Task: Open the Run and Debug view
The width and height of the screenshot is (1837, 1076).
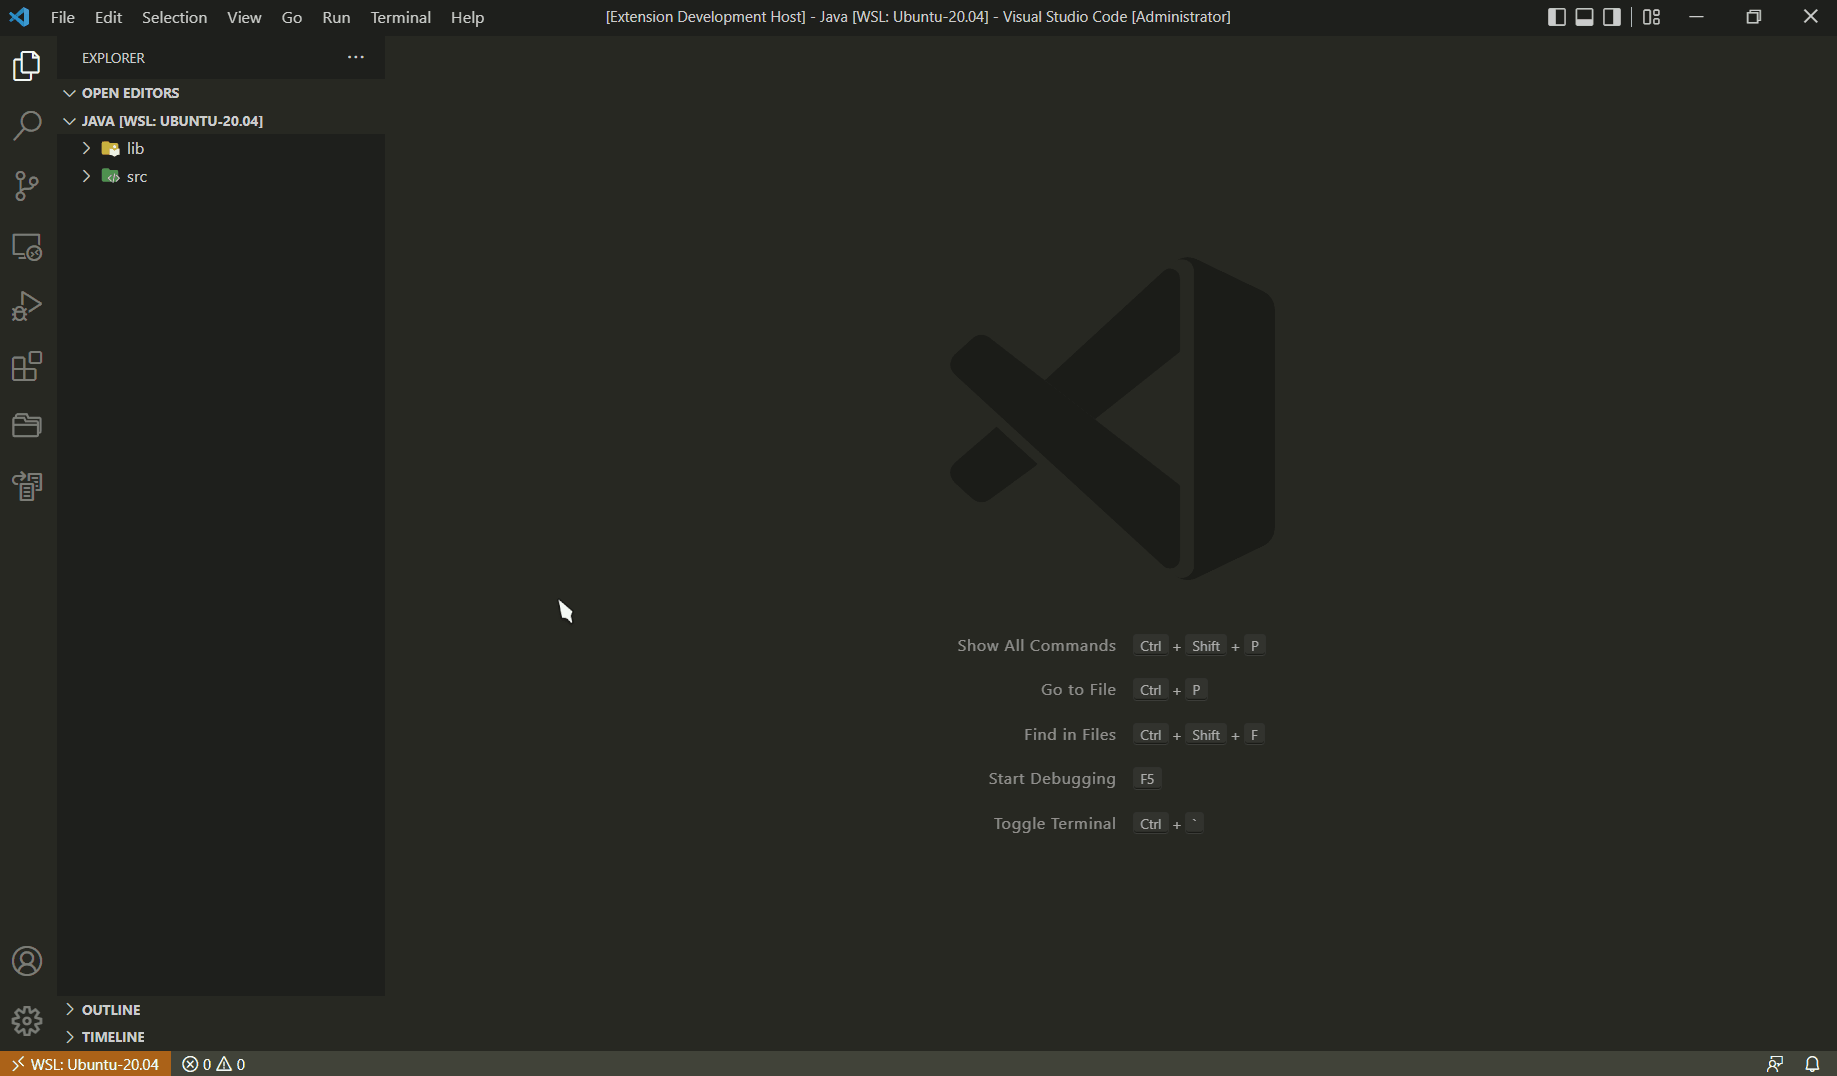Action: 27,306
